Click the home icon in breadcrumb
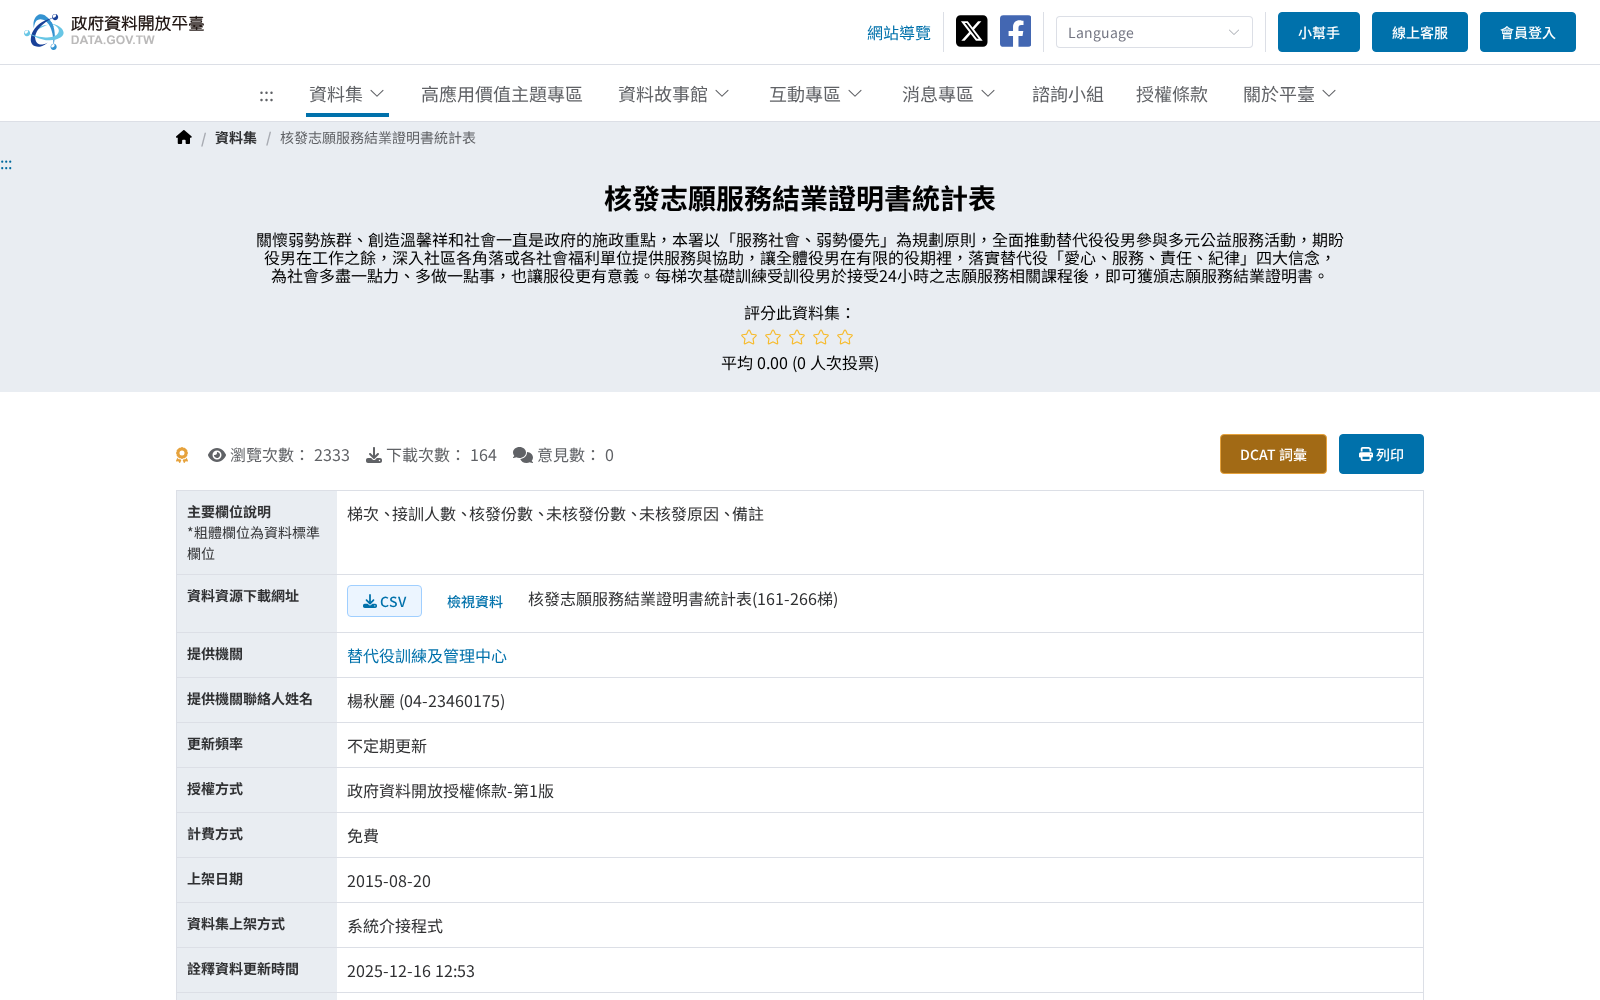 184,138
